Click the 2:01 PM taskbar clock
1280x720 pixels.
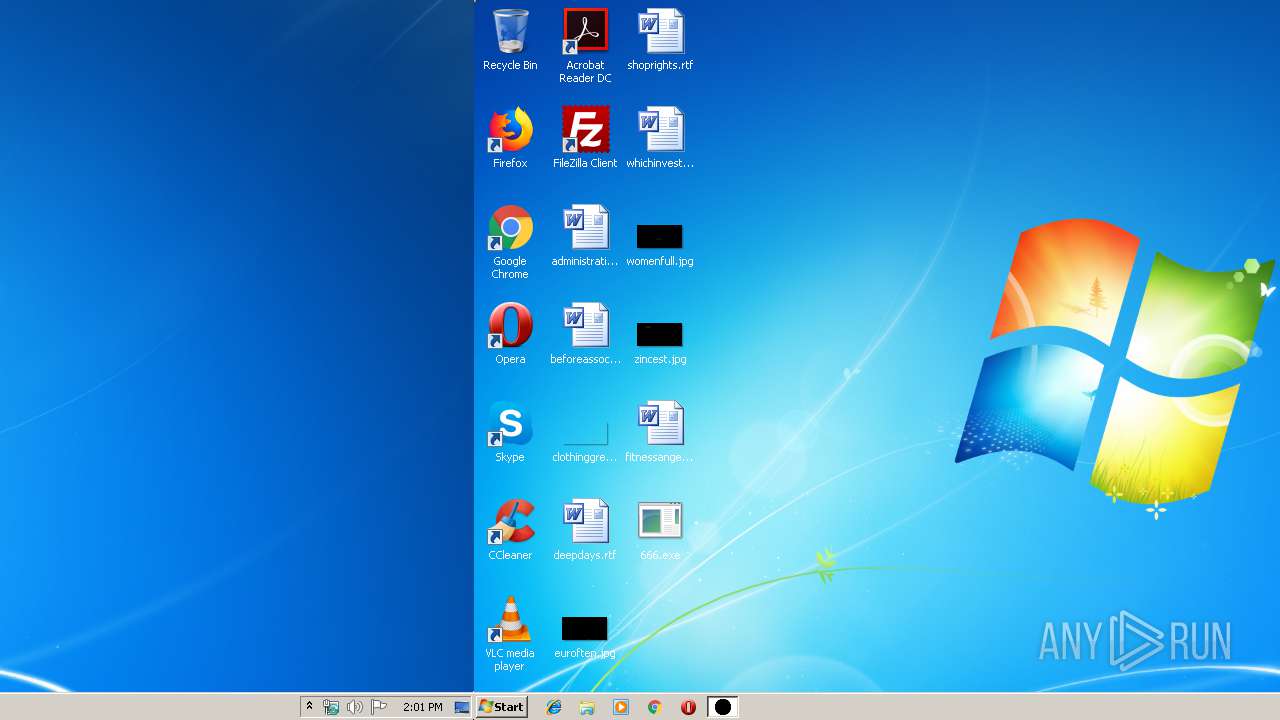coord(423,707)
